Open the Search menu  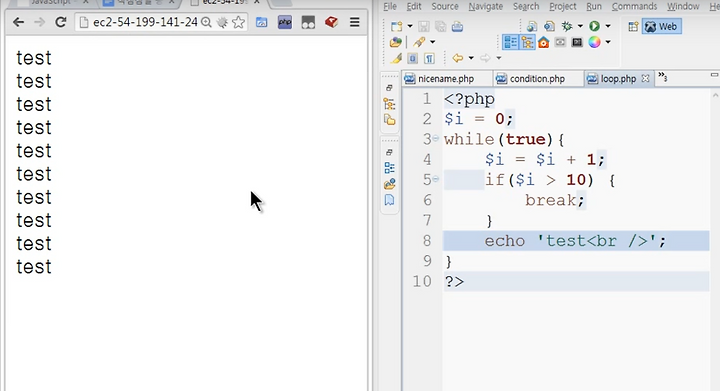coord(526,6)
